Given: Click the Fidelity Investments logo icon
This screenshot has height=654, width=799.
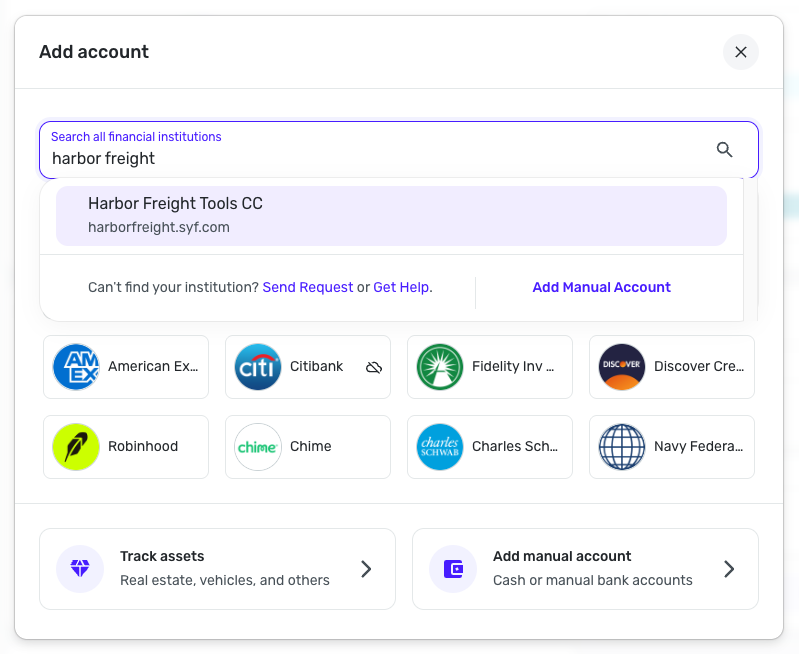Looking at the screenshot, I should tap(440, 367).
